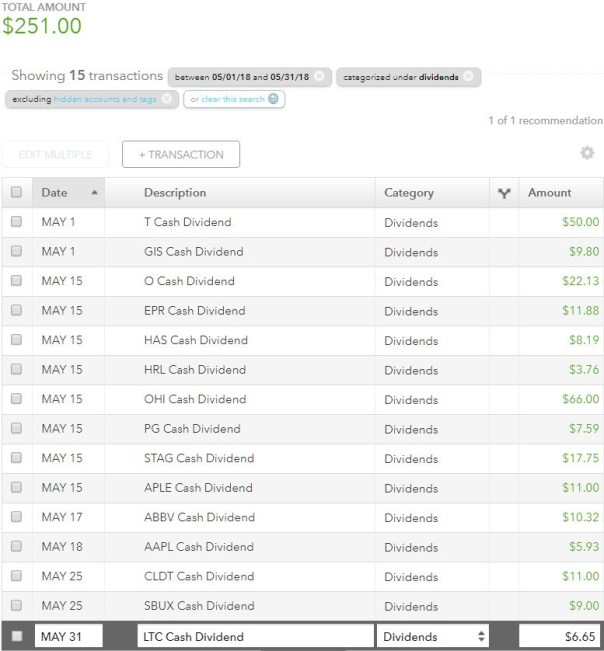Check the LTC Cash Dividend row
Viewport: 604px width, 651px height.
(16, 637)
